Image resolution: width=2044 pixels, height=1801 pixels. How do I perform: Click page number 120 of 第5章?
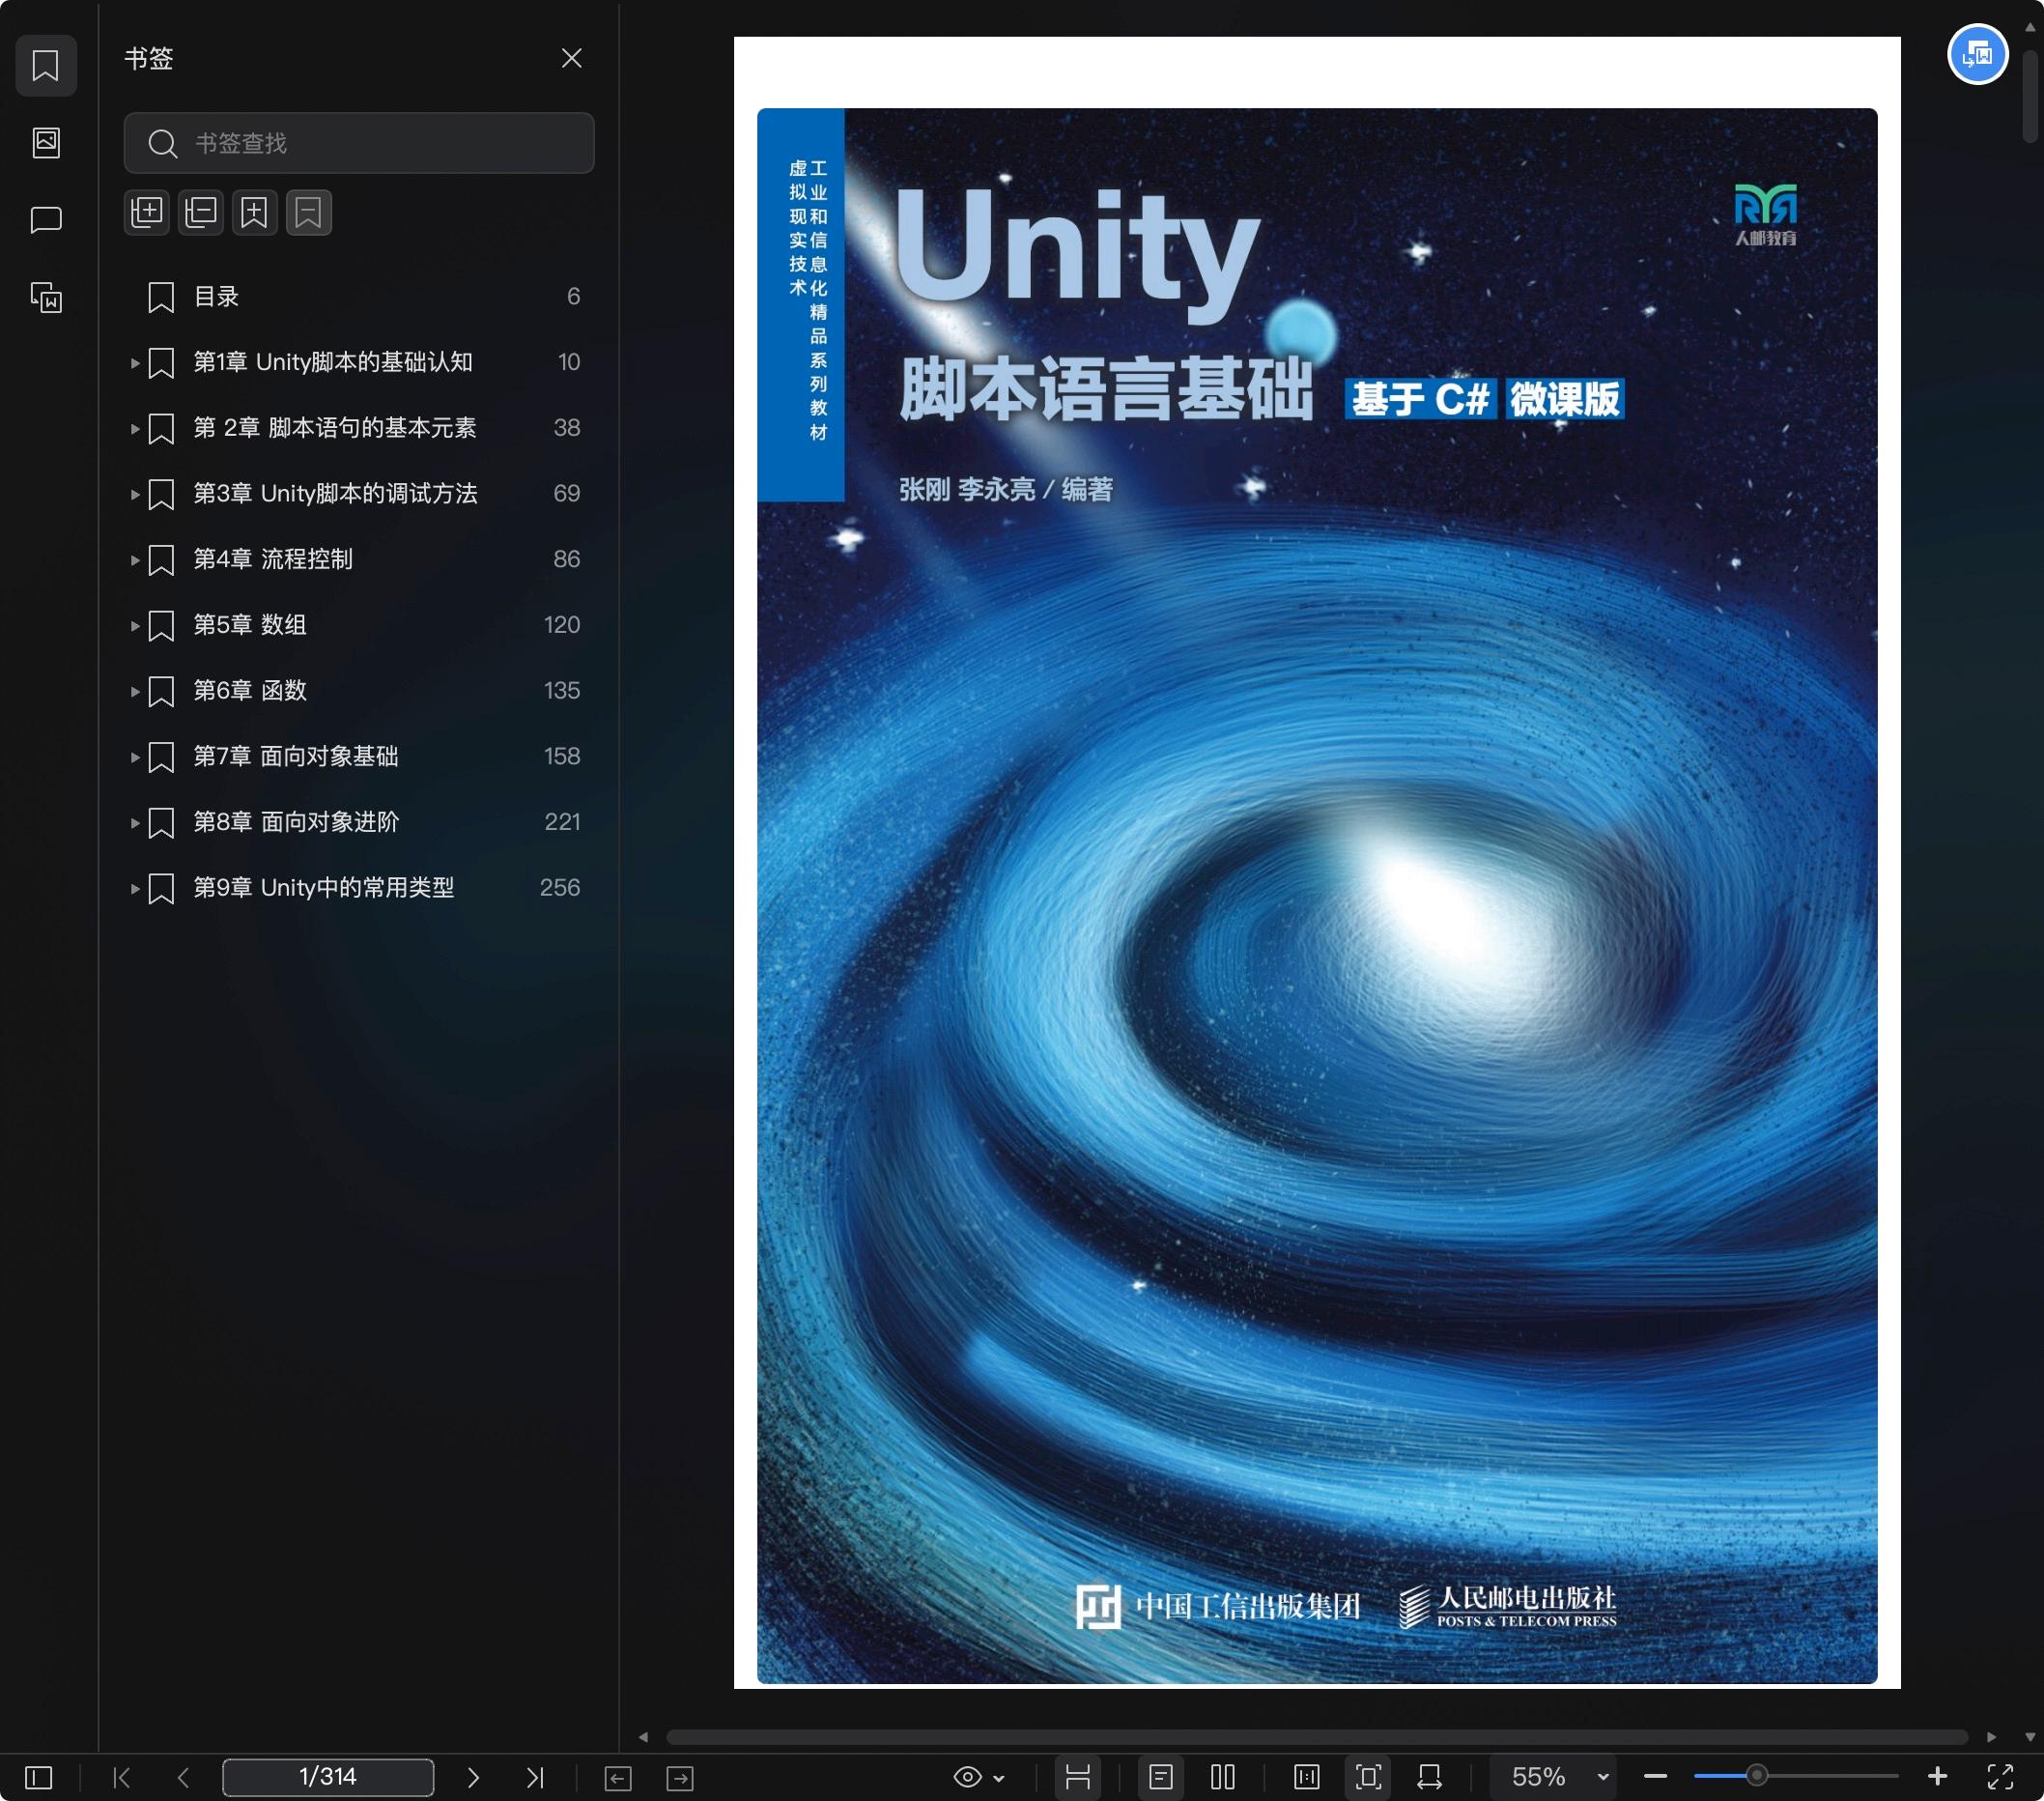tap(562, 625)
